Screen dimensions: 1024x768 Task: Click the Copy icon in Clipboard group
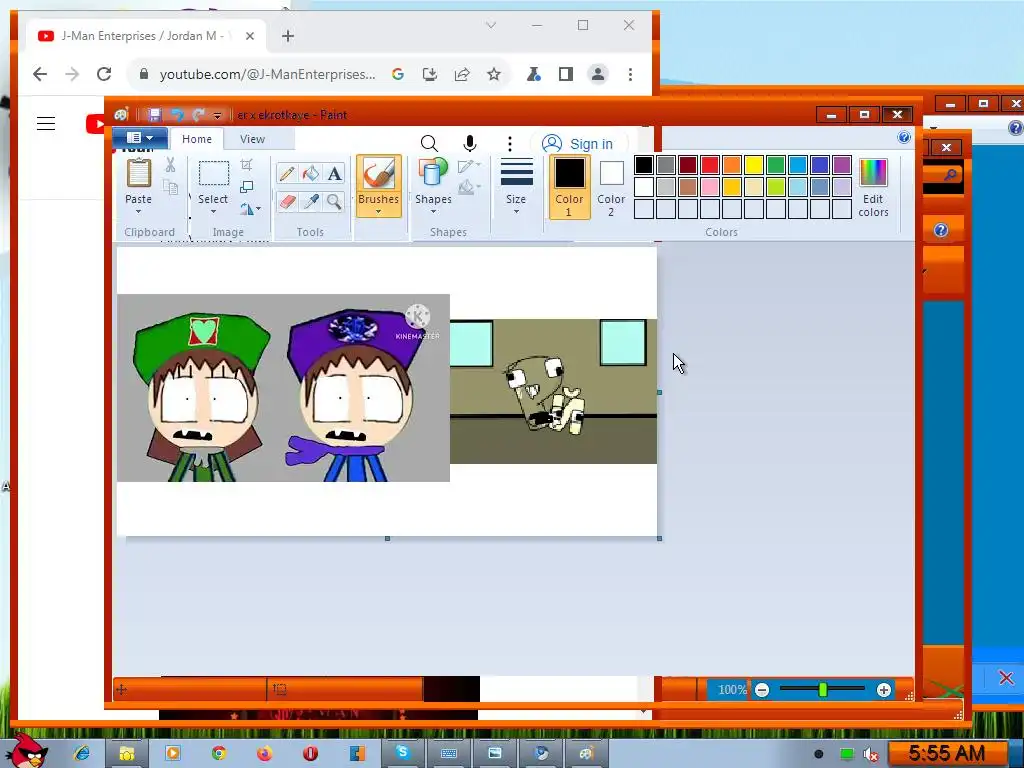[x=170, y=187]
